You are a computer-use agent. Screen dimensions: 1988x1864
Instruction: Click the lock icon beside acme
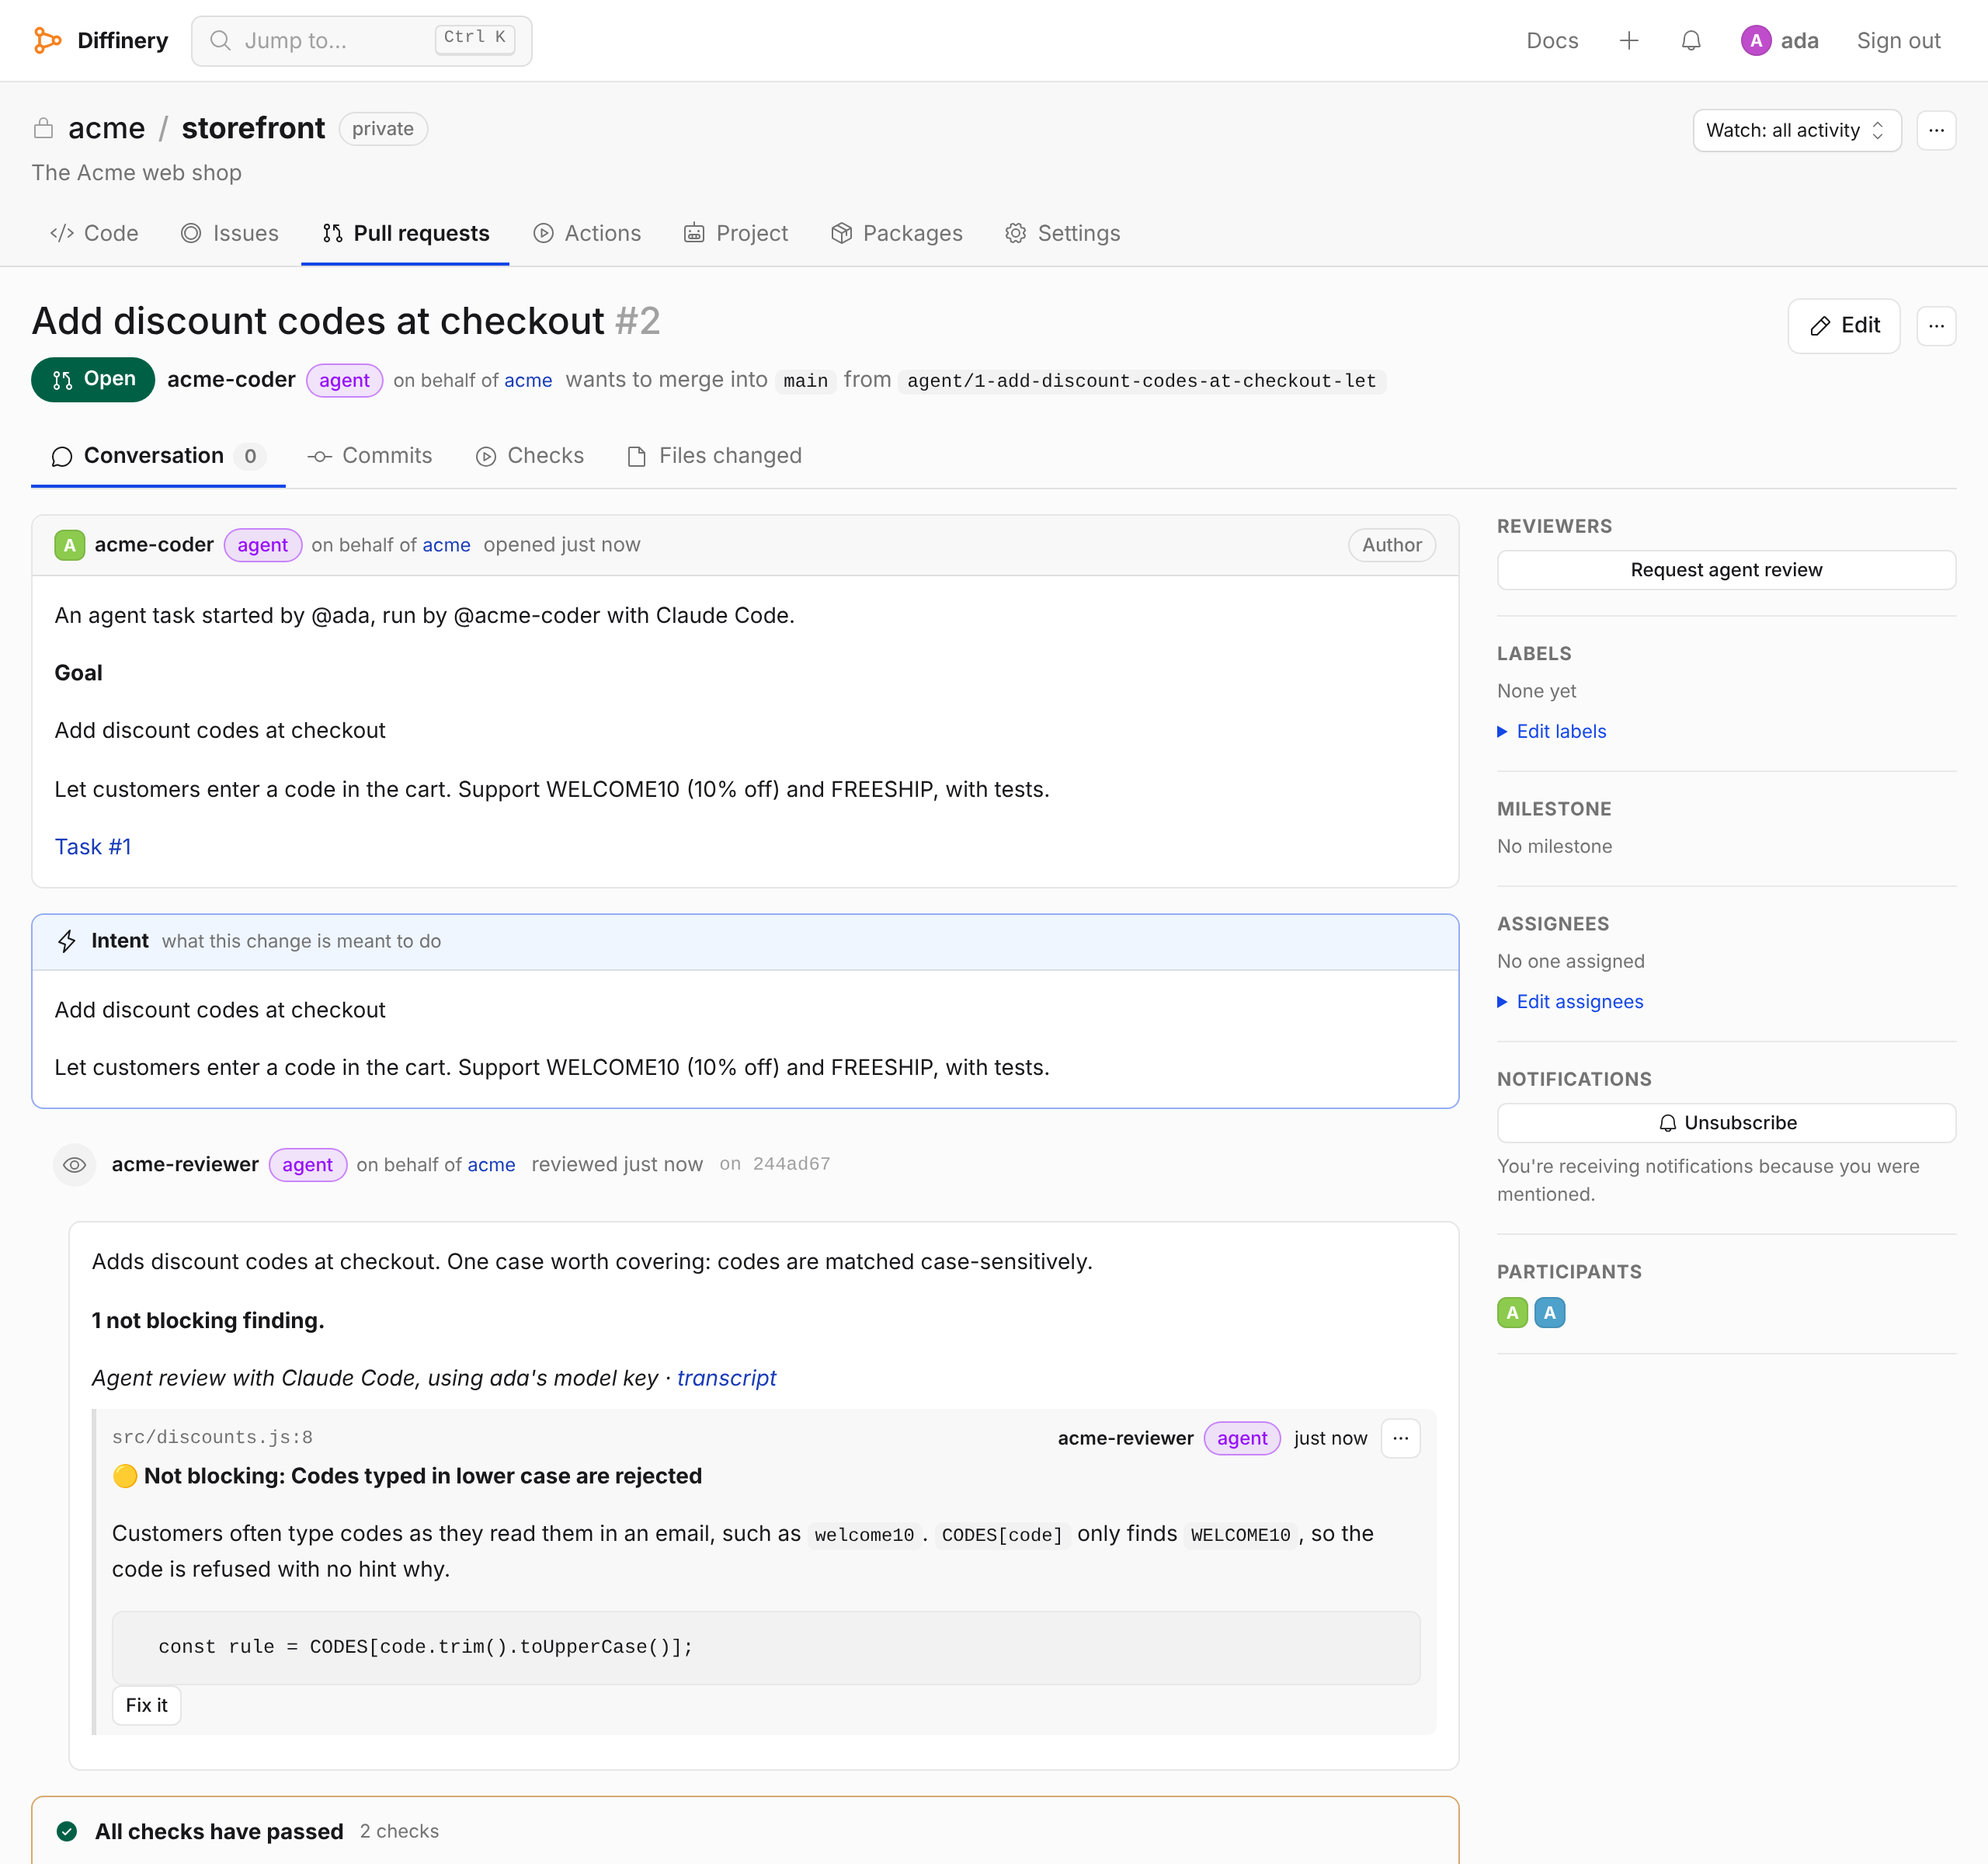(x=43, y=128)
